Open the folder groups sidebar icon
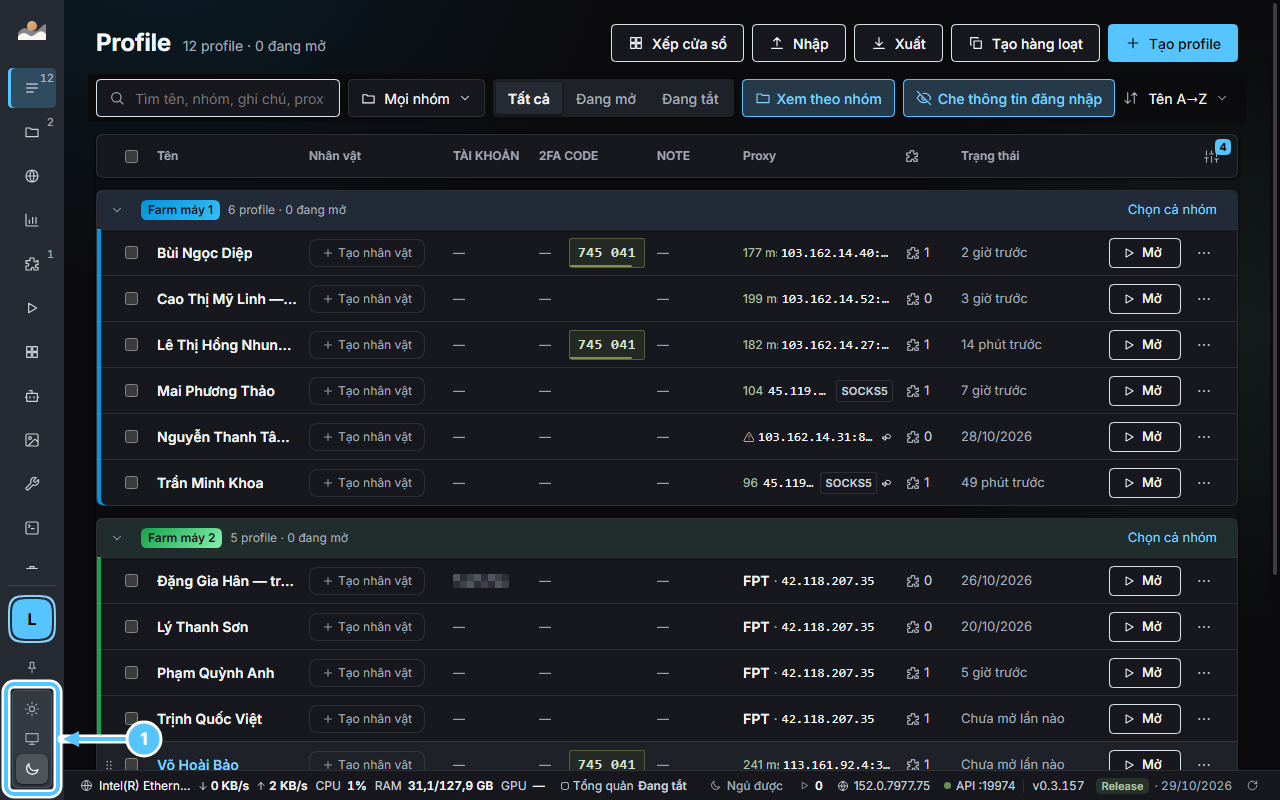This screenshot has height=800, width=1280. (x=32, y=132)
